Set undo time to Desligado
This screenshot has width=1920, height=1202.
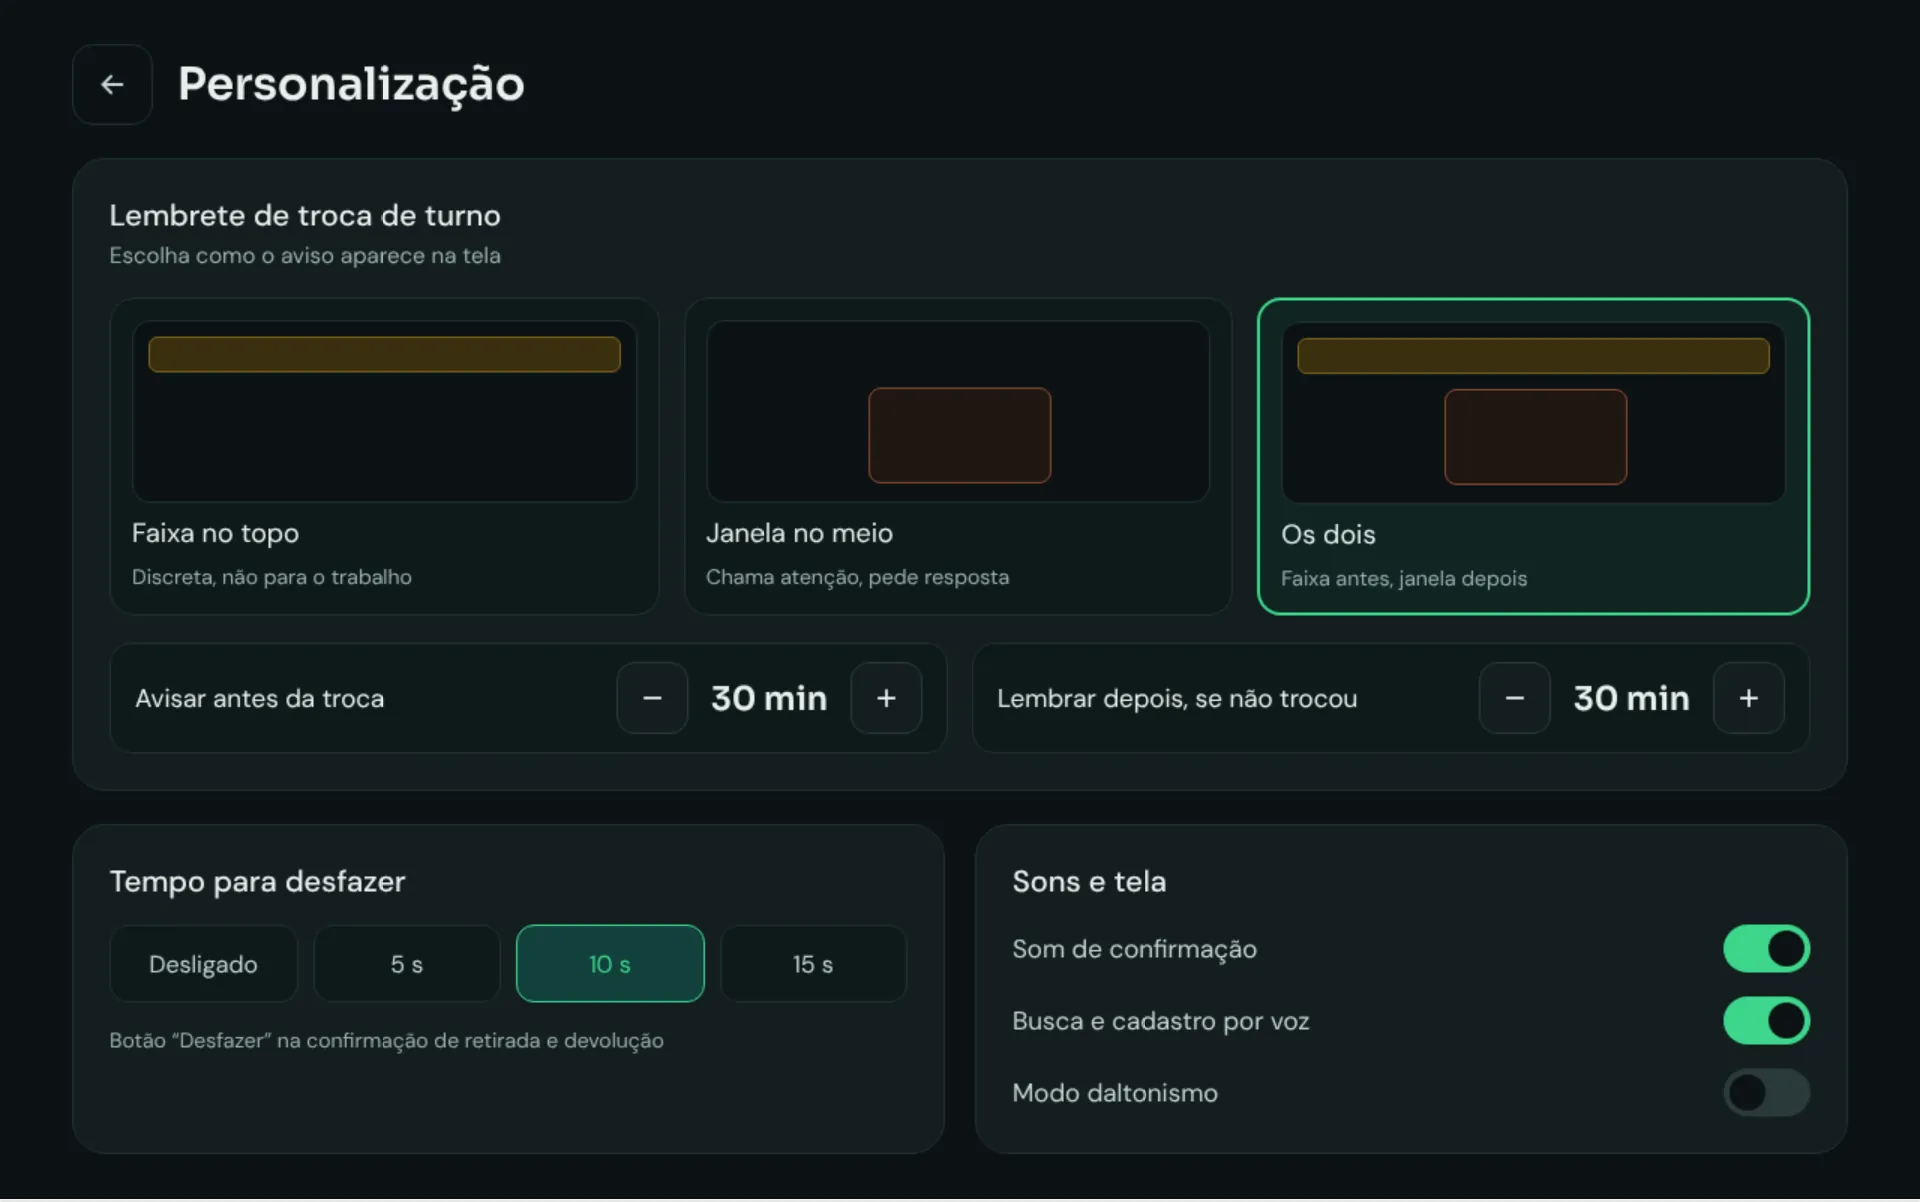pos(203,964)
